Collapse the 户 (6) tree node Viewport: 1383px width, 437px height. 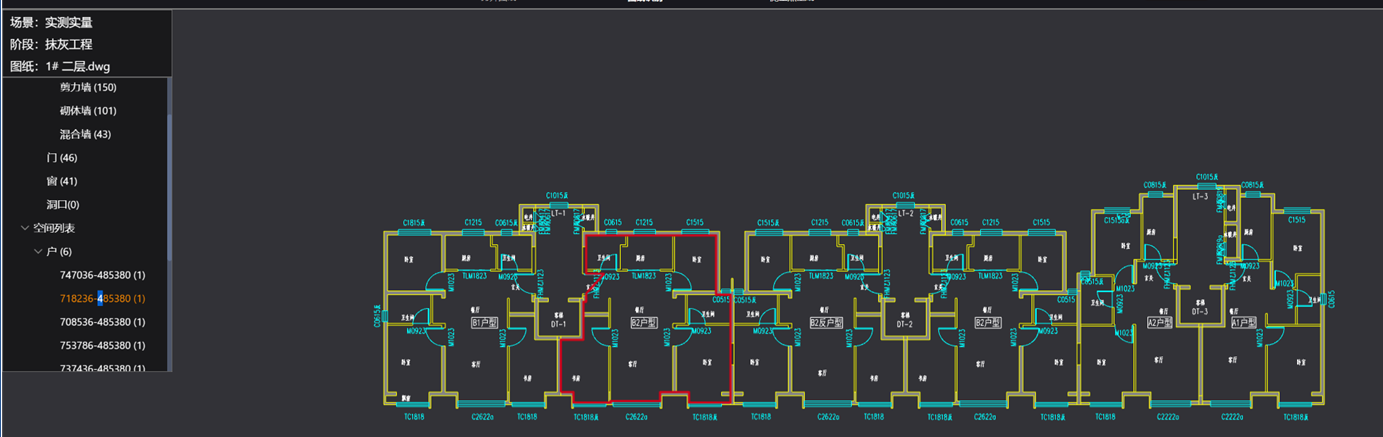pyautogui.click(x=38, y=252)
